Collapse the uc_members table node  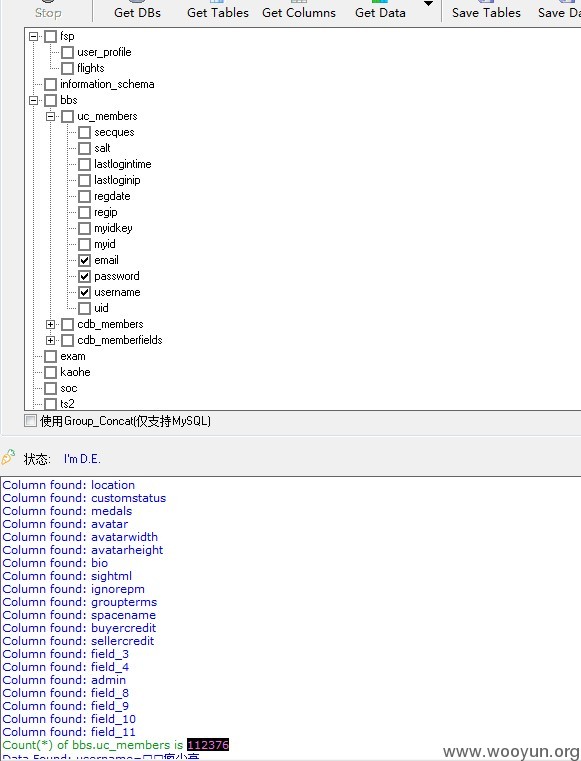[50, 116]
